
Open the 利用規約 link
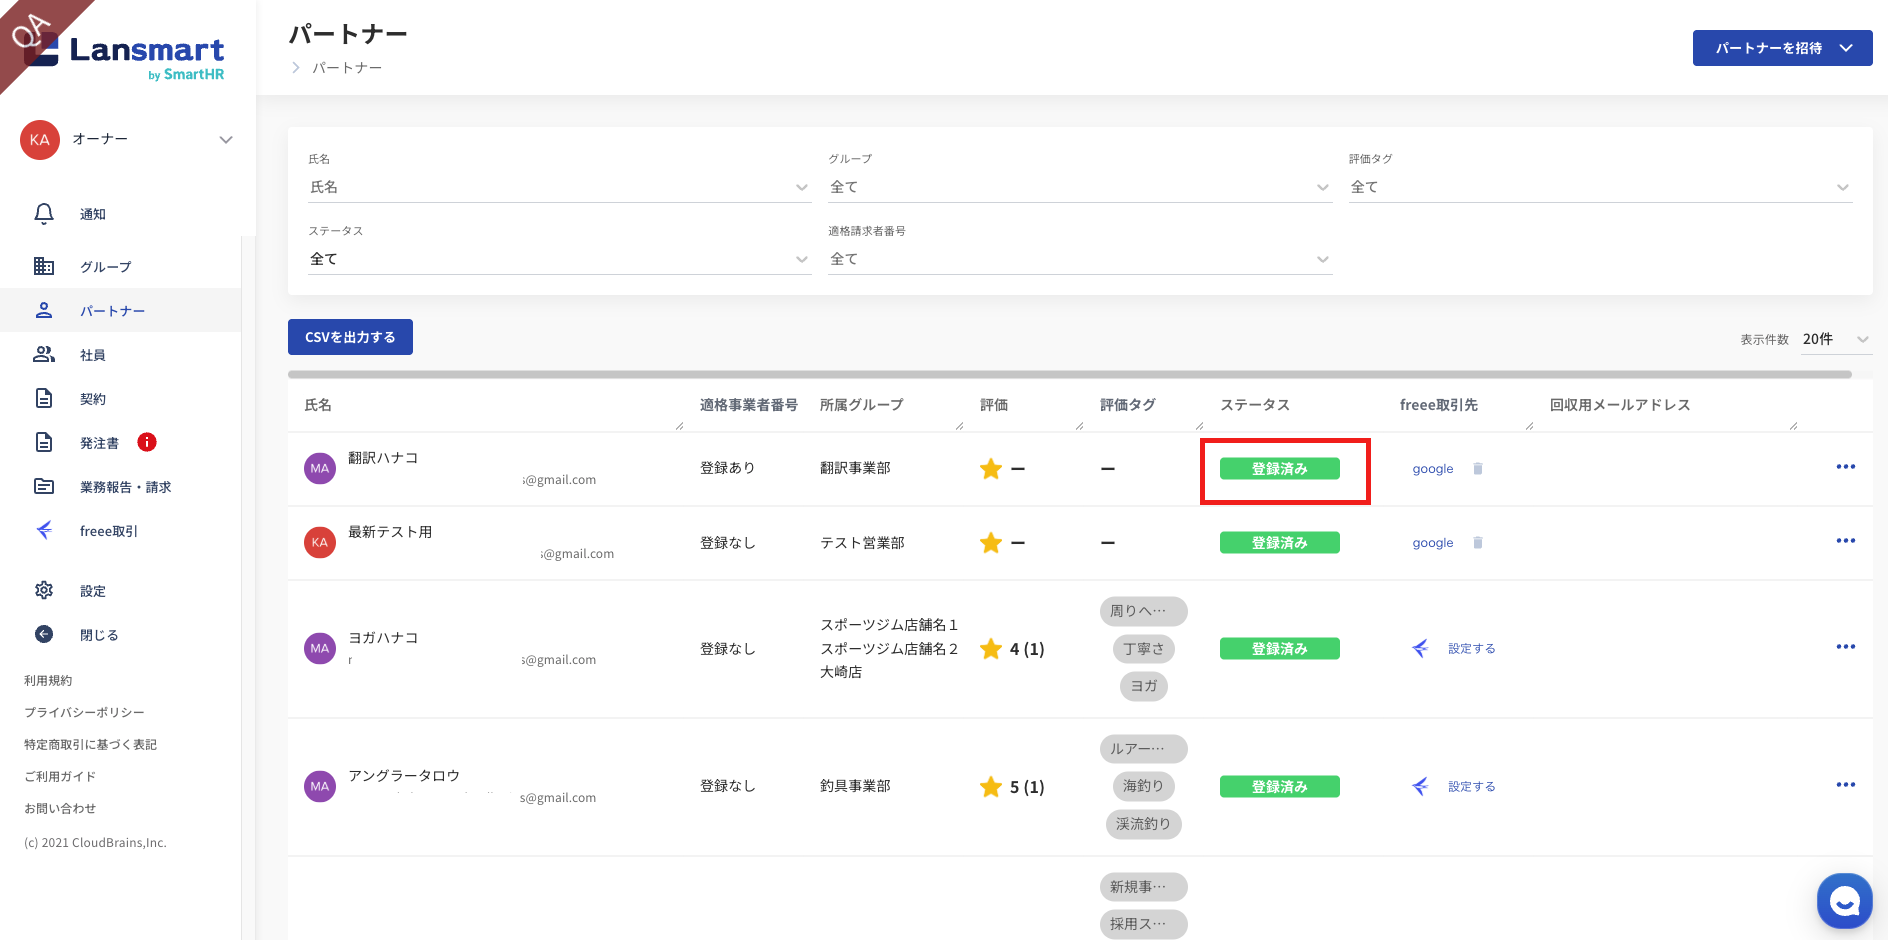tap(48, 680)
